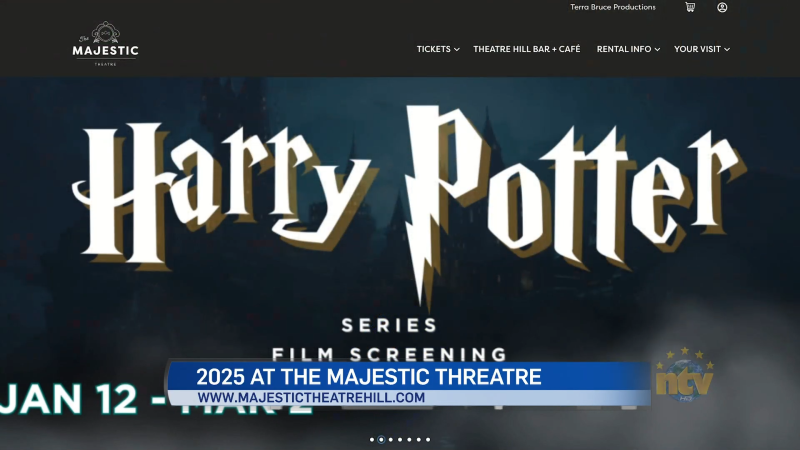
Task: Open the Tickets menu item
Action: pos(433,49)
